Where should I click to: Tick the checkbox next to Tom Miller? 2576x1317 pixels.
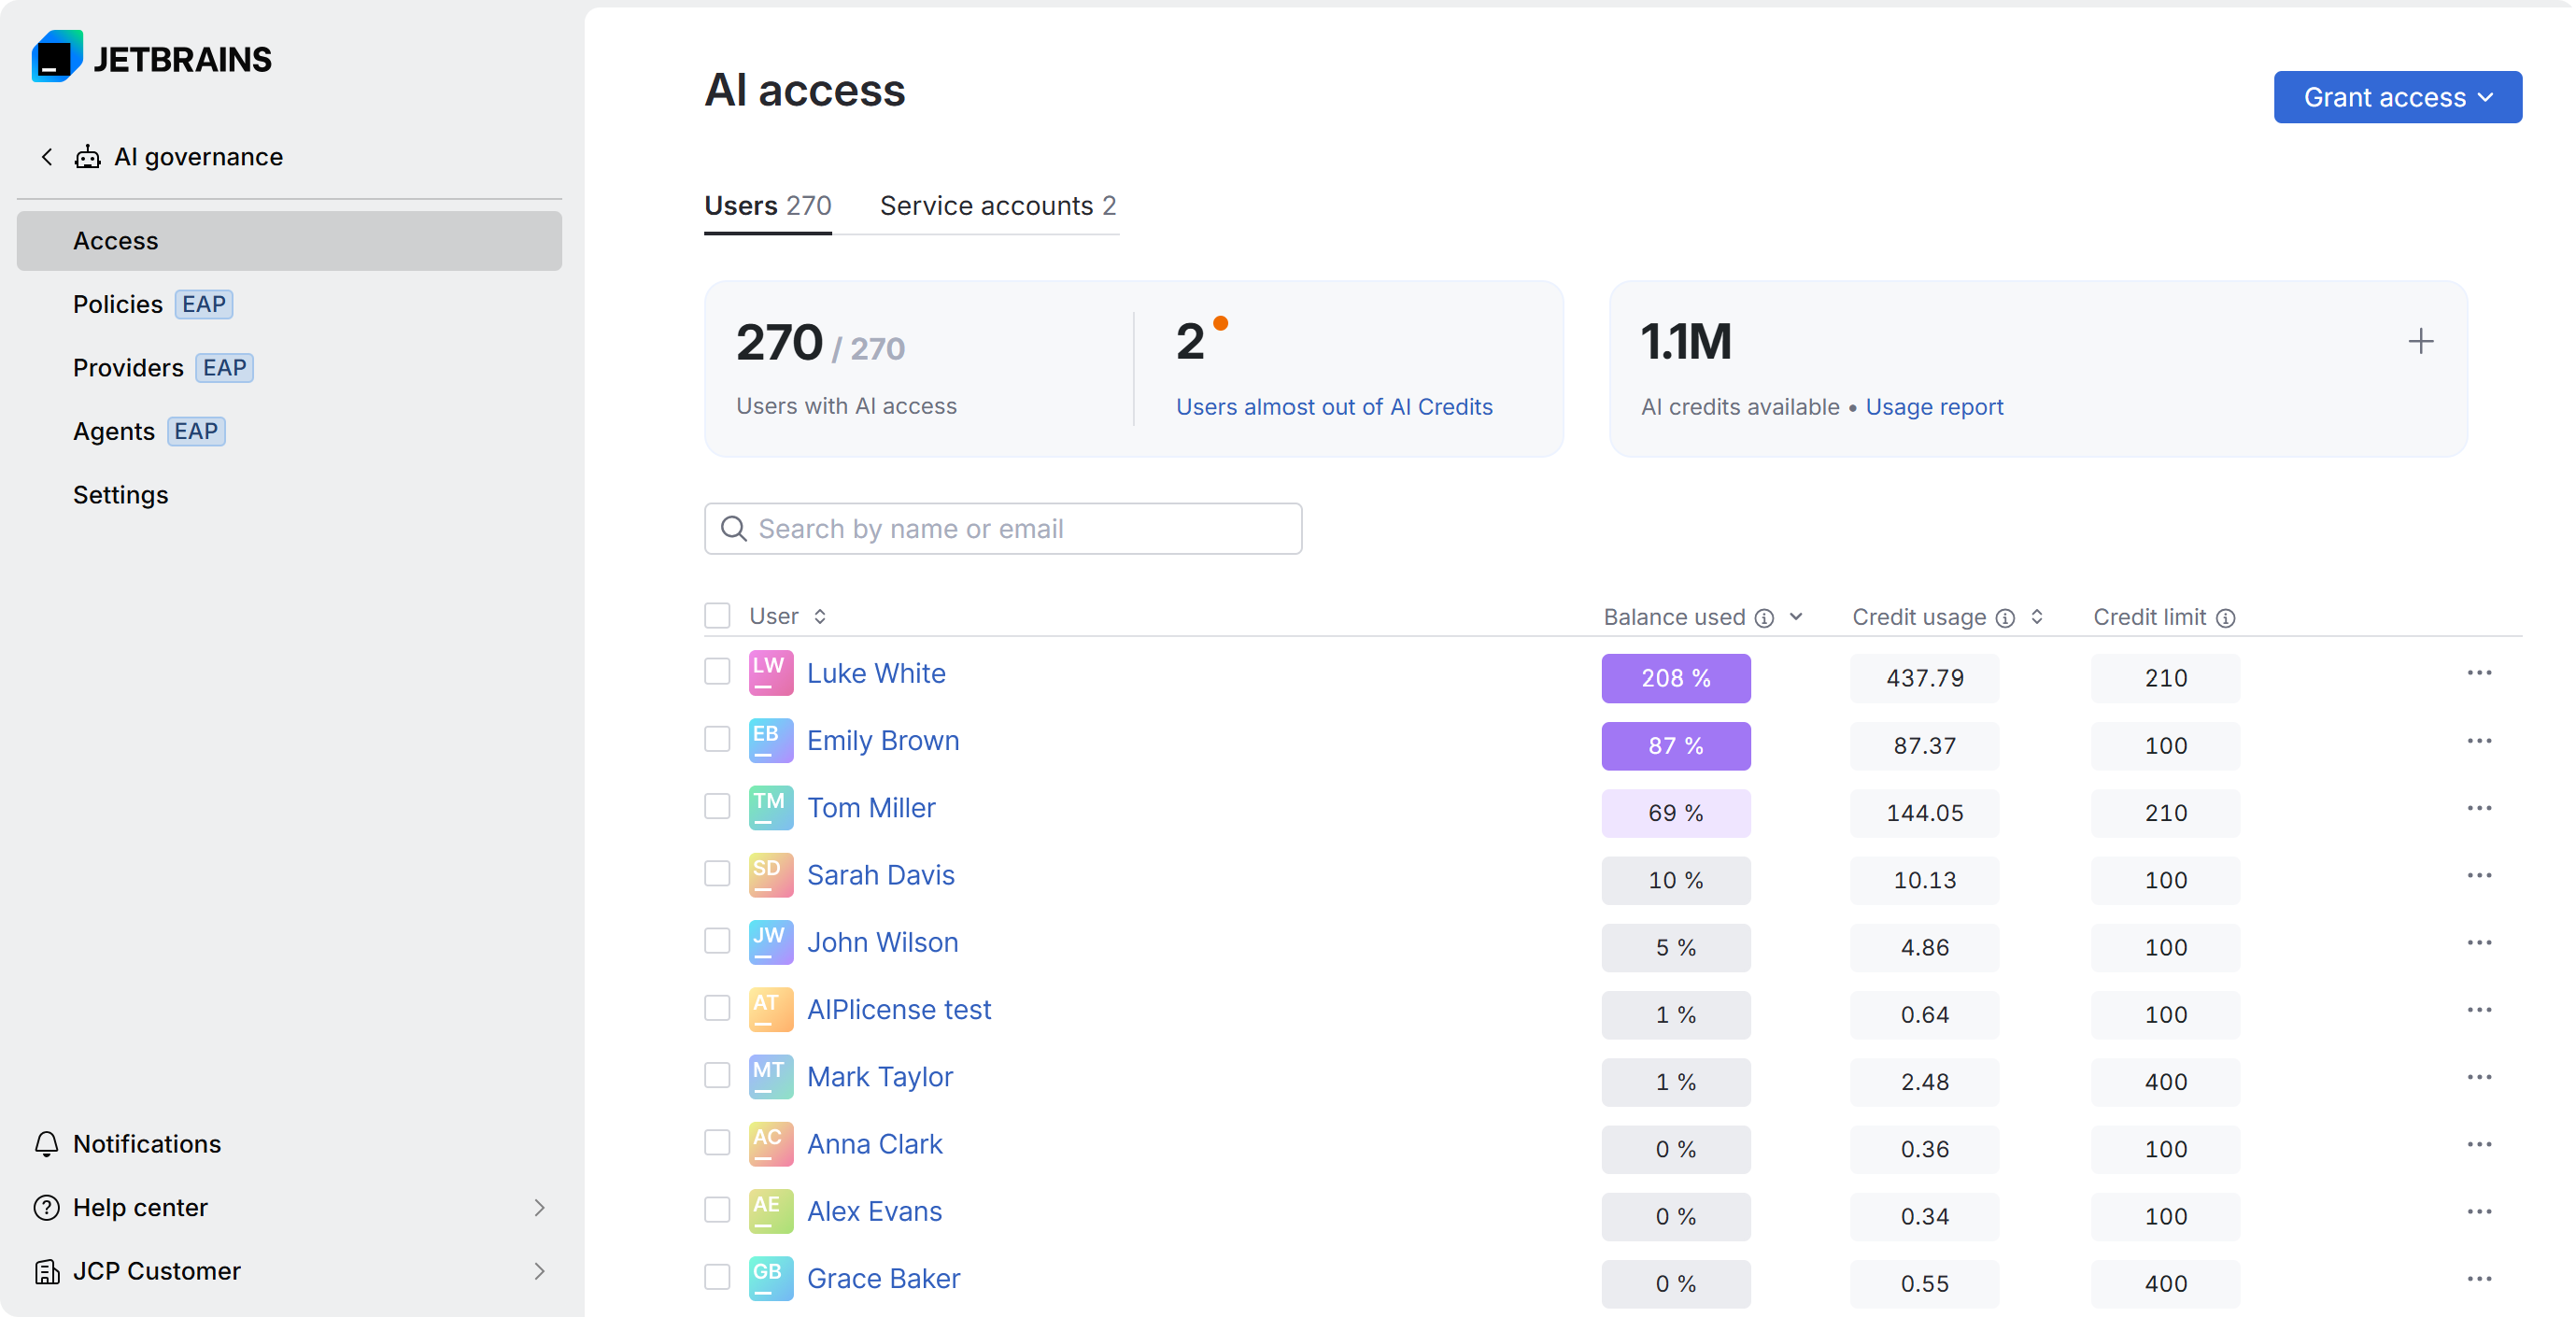tap(717, 806)
